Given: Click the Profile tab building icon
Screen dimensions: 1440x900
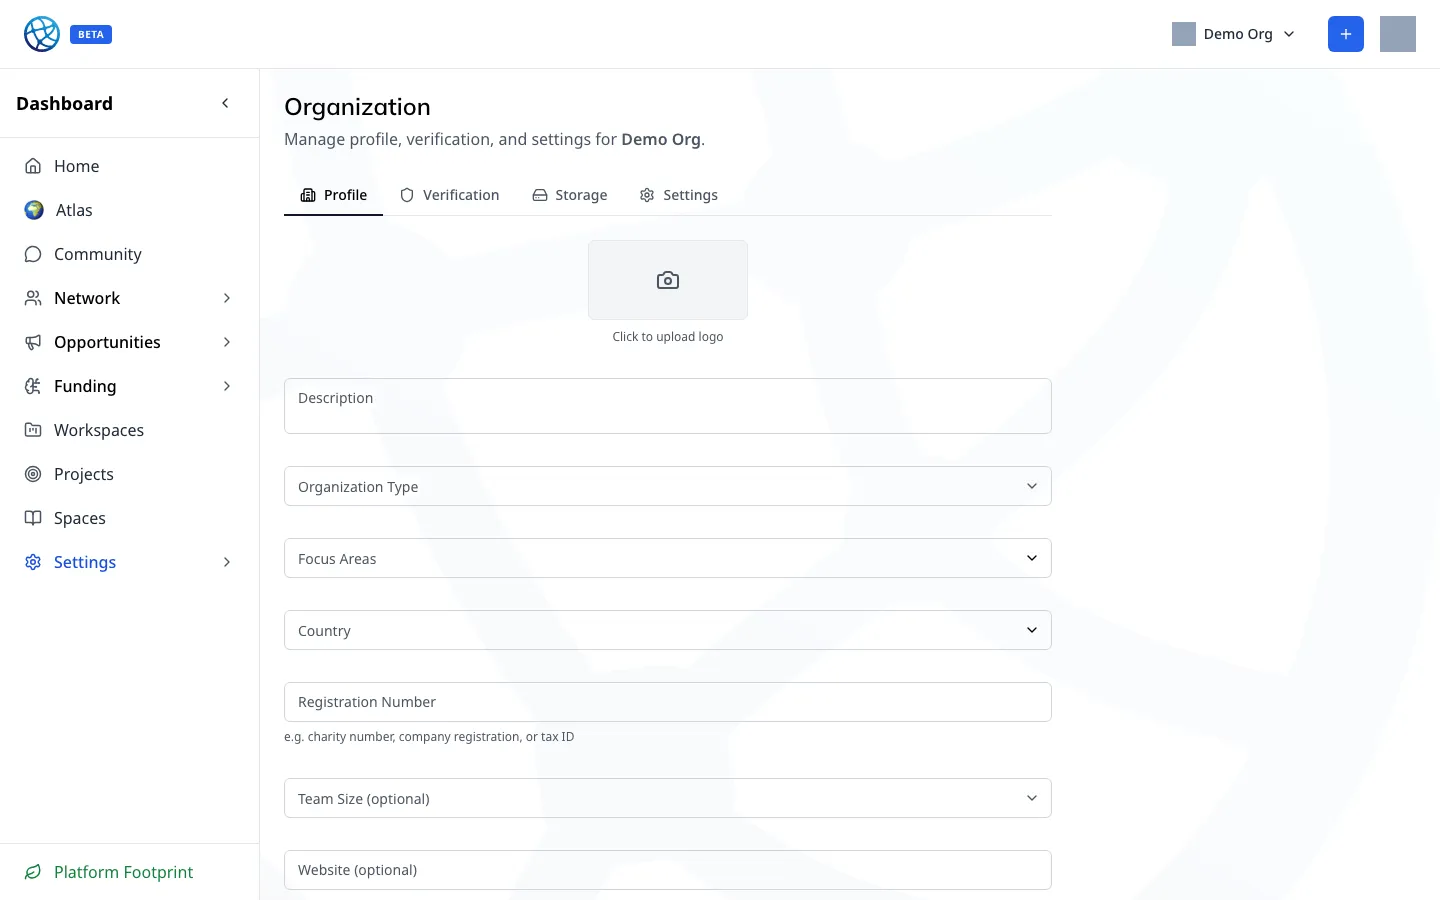Looking at the screenshot, I should (x=308, y=195).
